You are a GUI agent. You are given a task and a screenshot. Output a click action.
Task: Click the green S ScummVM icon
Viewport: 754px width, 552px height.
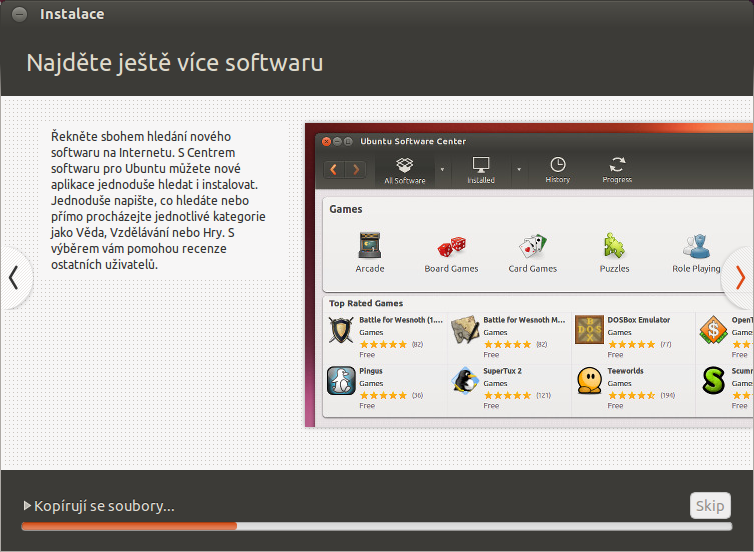tap(713, 381)
